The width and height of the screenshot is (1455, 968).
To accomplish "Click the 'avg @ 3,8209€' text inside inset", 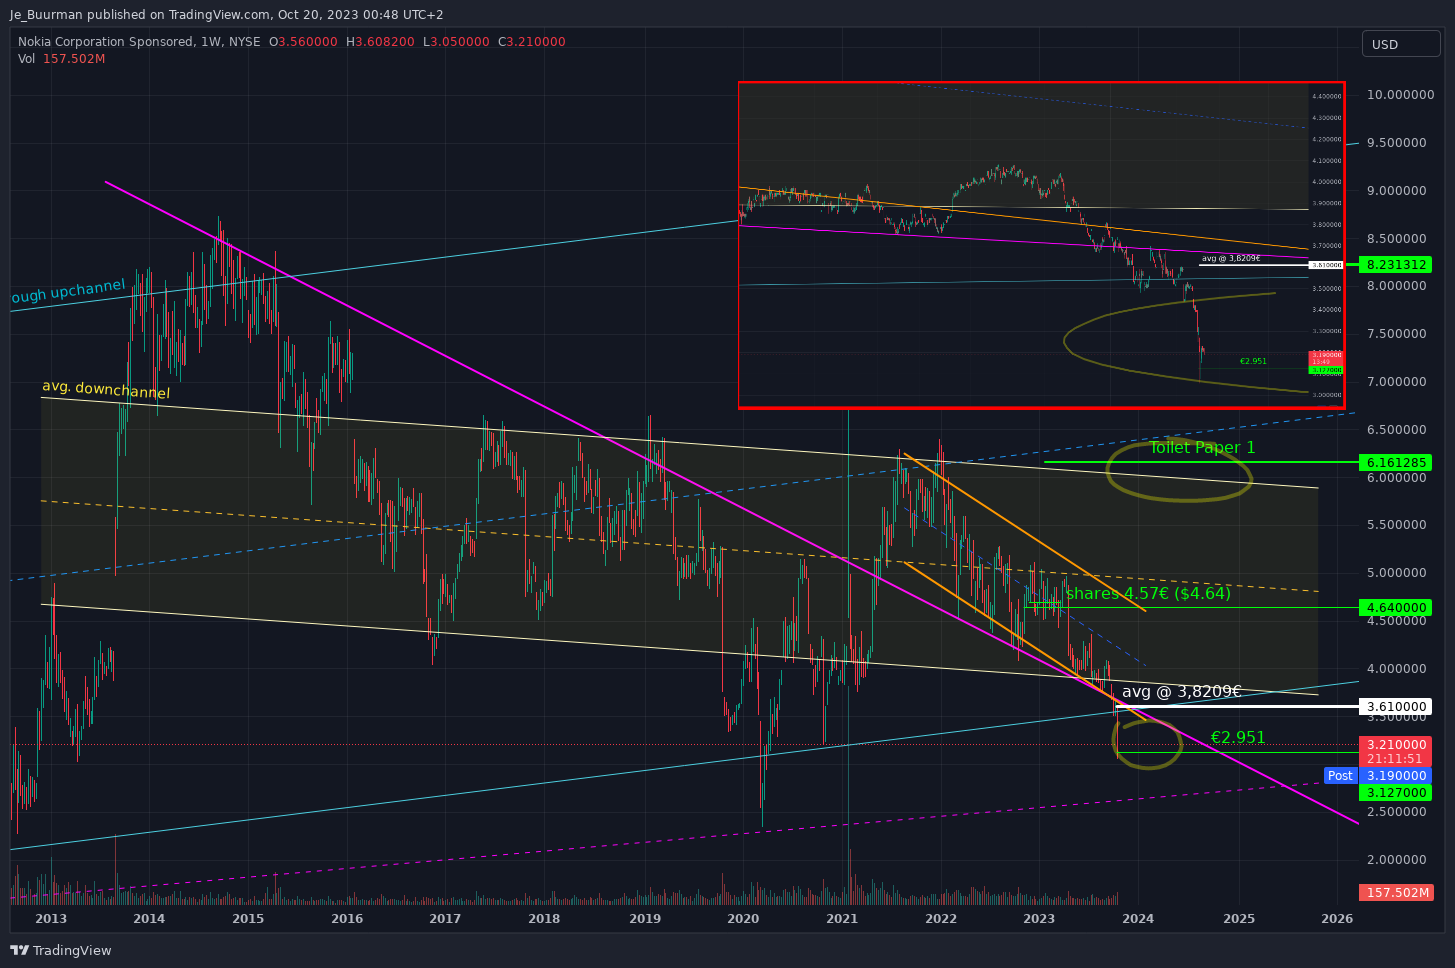I will click(x=1231, y=258).
